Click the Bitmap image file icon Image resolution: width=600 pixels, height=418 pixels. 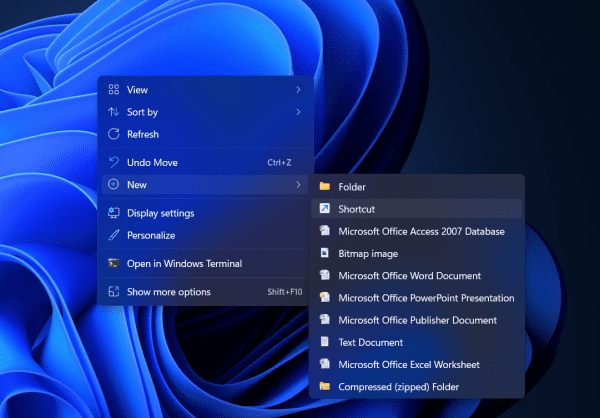pyautogui.click(x=324, y=253)
